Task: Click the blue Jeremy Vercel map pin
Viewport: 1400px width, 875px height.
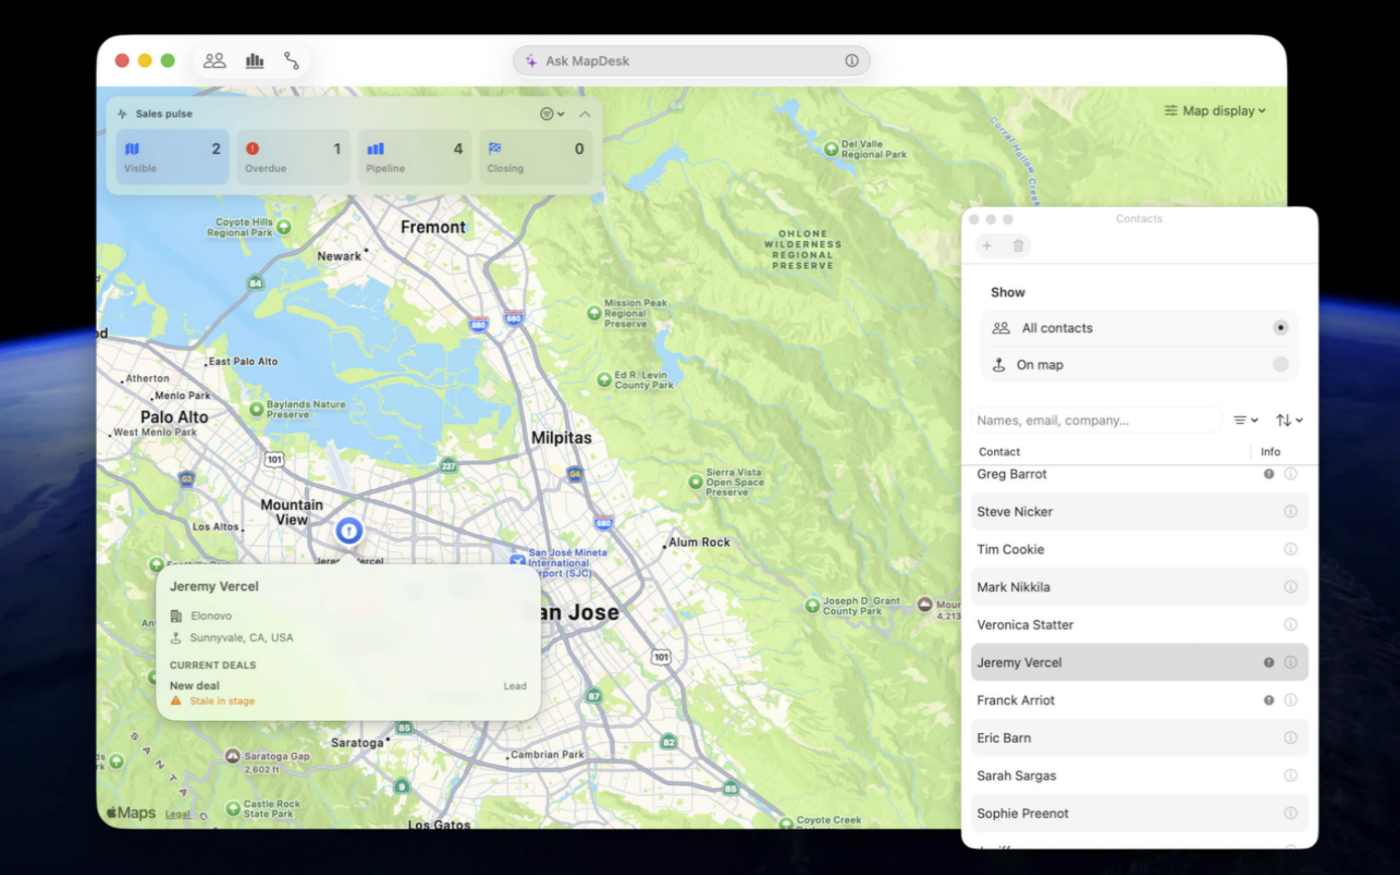Action: click(x=348, y=531)
